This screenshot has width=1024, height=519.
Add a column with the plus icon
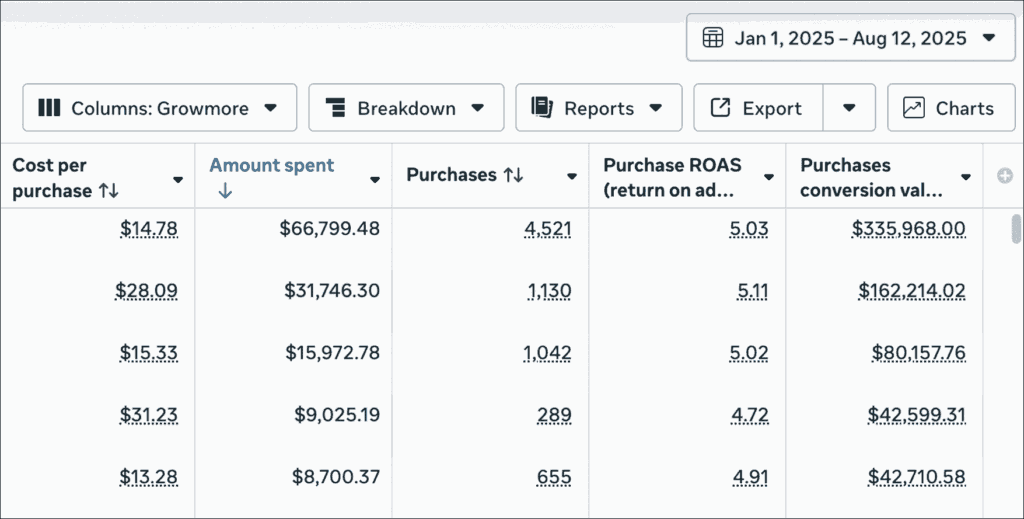[1005, 176]
